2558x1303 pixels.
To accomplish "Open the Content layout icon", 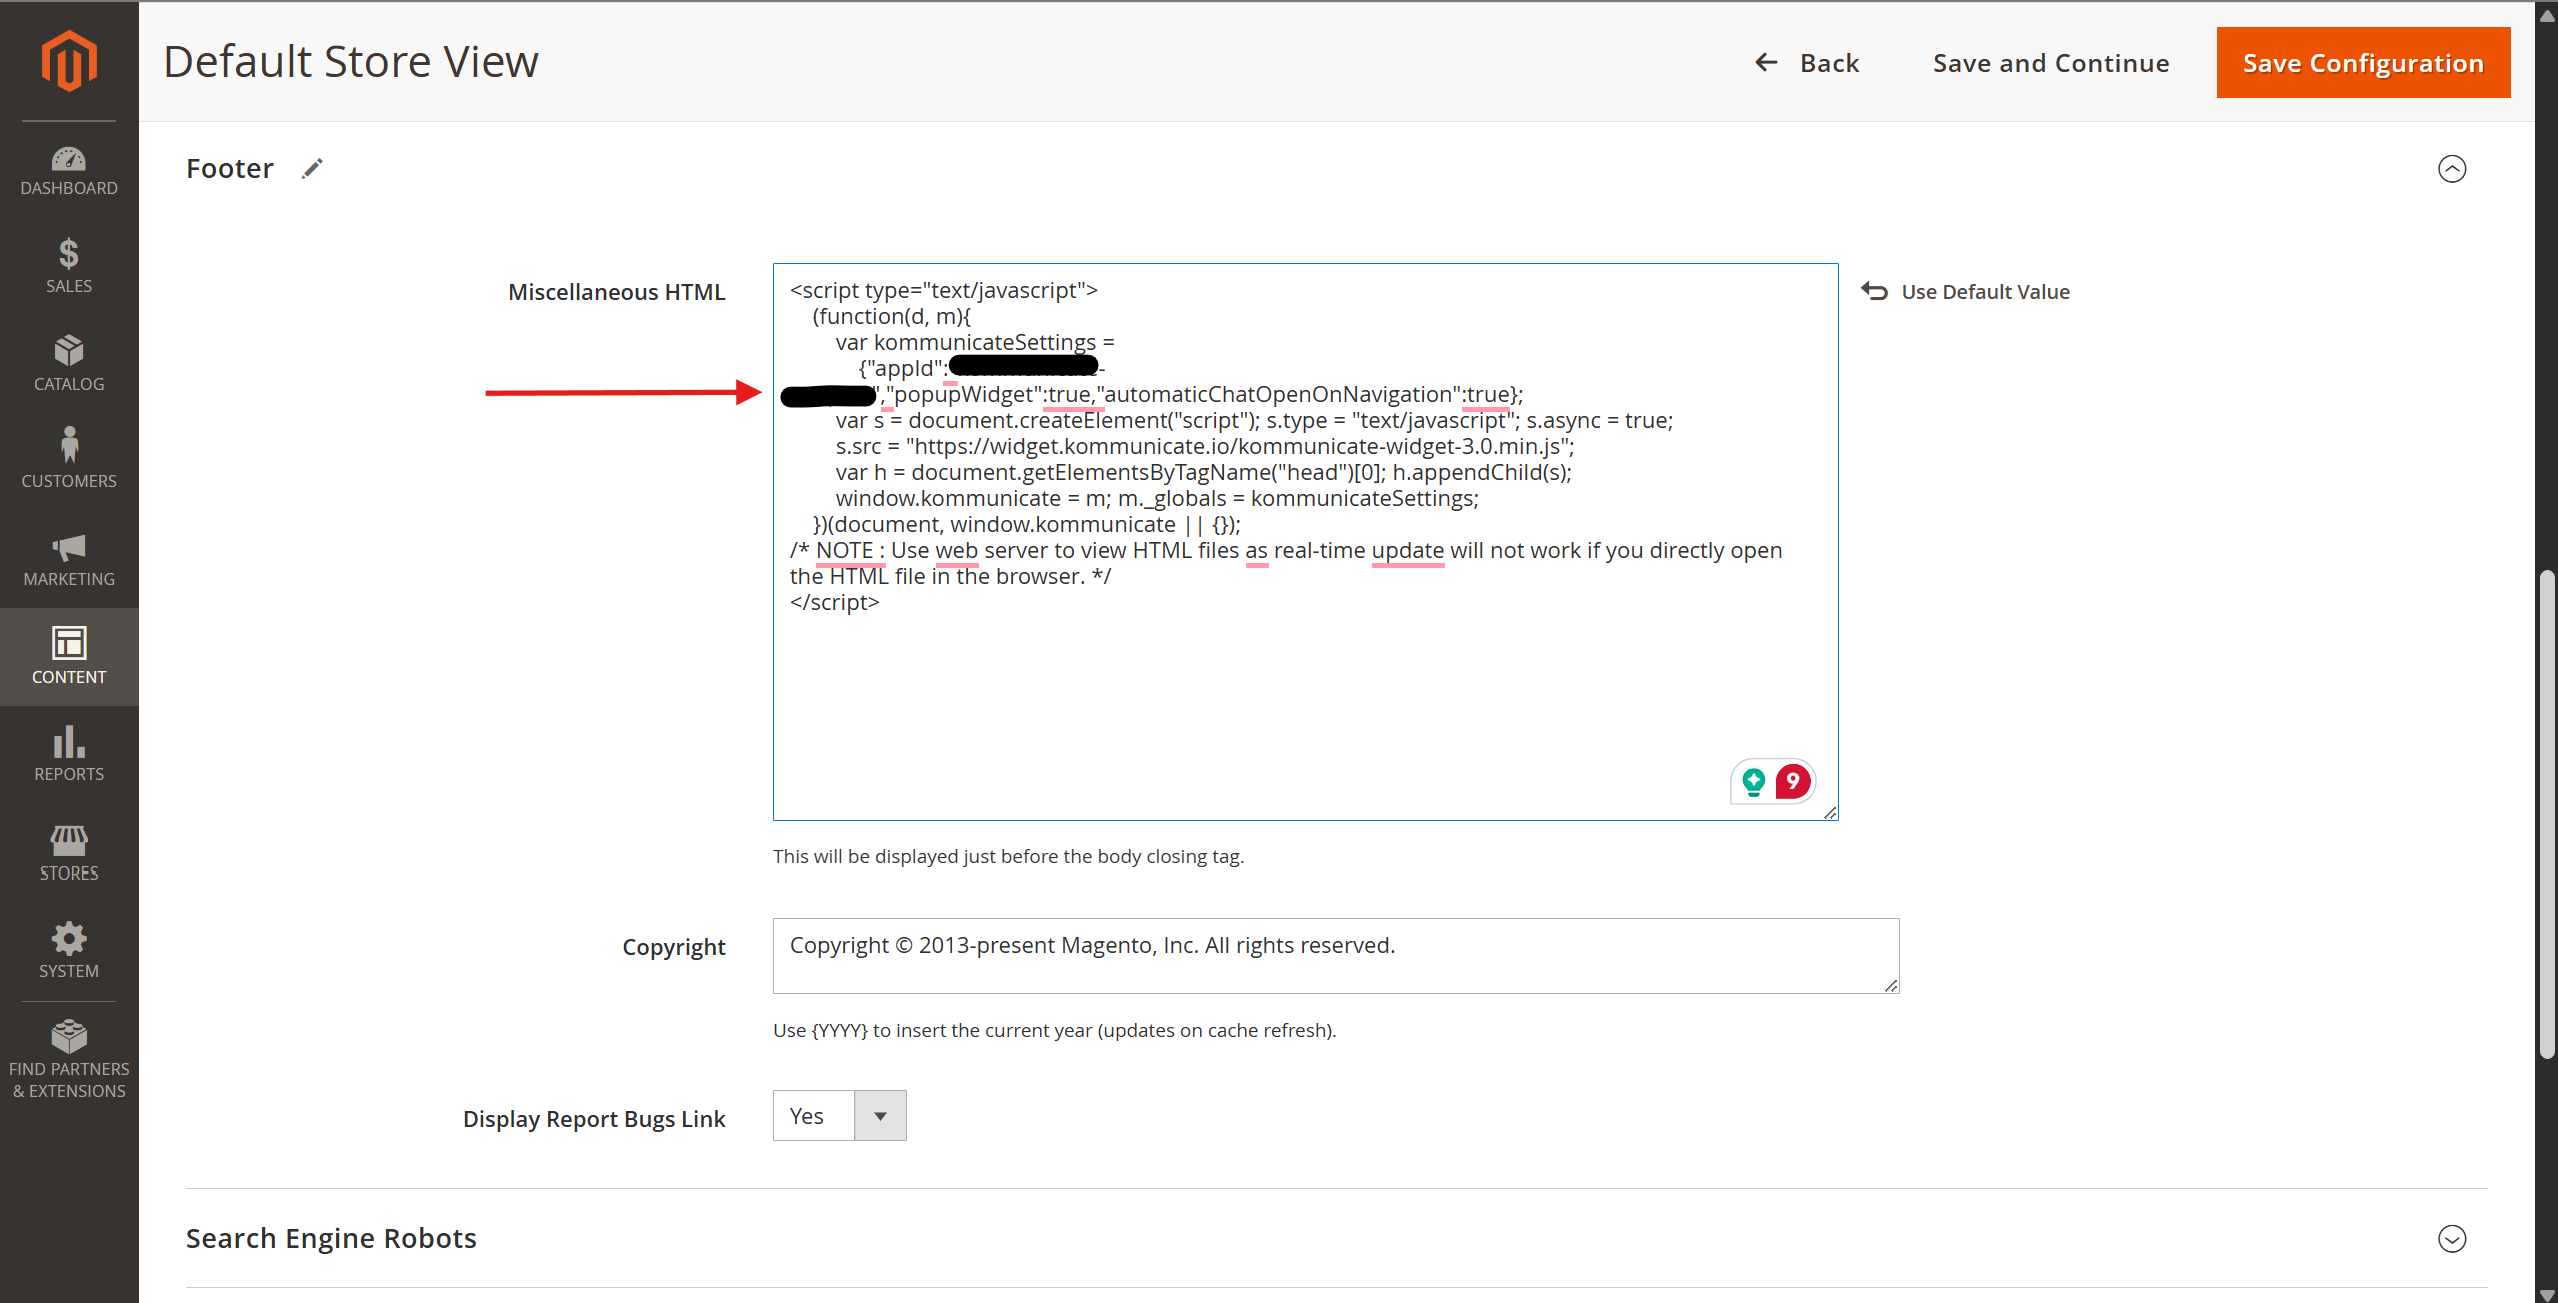I will (69, 642).
